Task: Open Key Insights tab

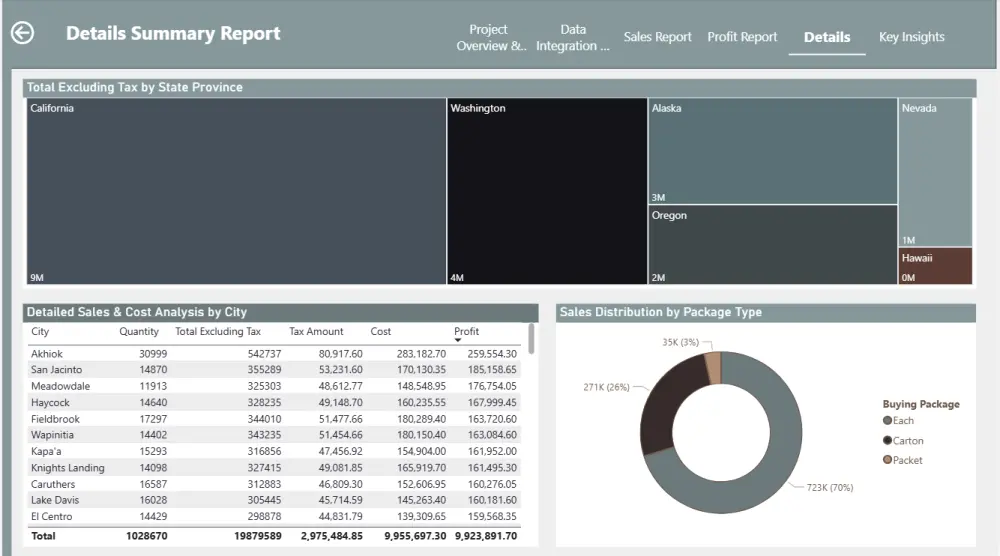Action: click(911, 37)
